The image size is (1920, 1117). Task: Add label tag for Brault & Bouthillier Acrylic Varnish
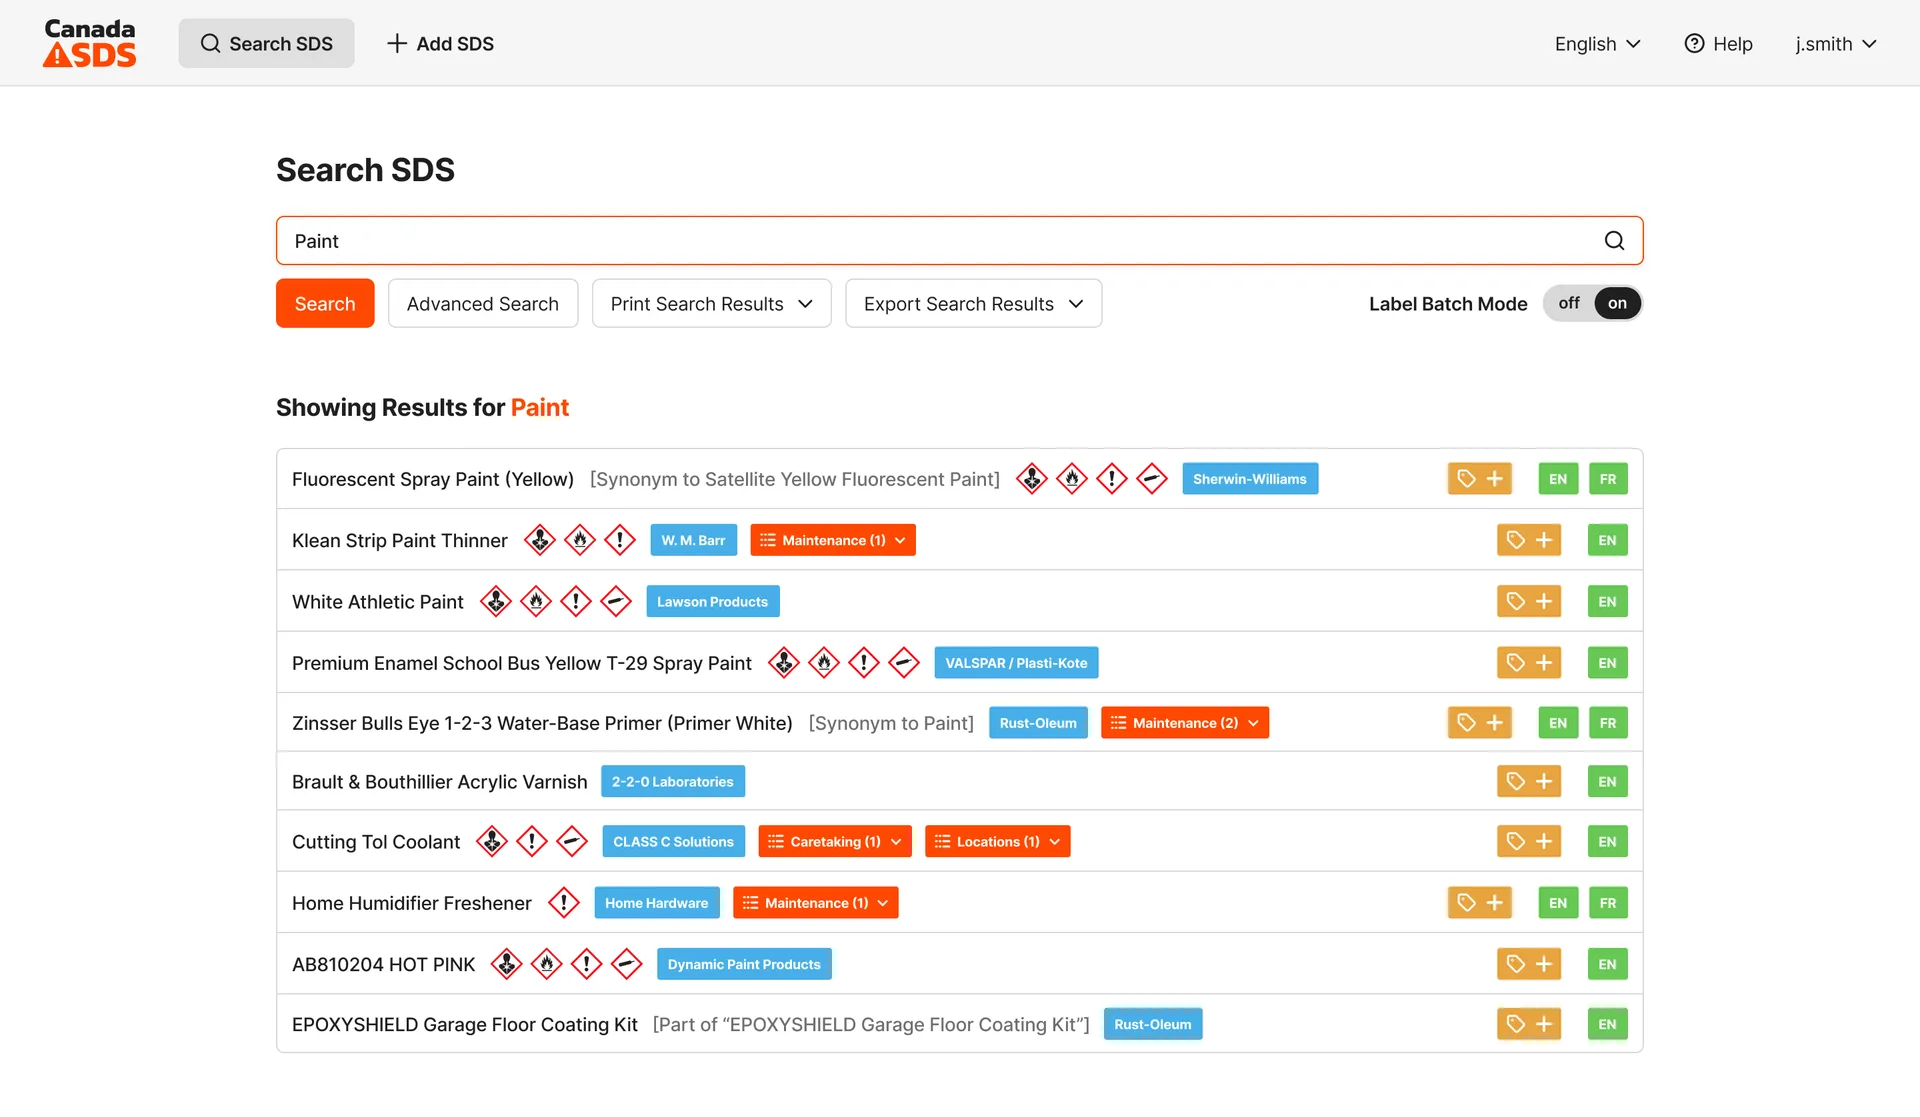[x=1528, y=781]
